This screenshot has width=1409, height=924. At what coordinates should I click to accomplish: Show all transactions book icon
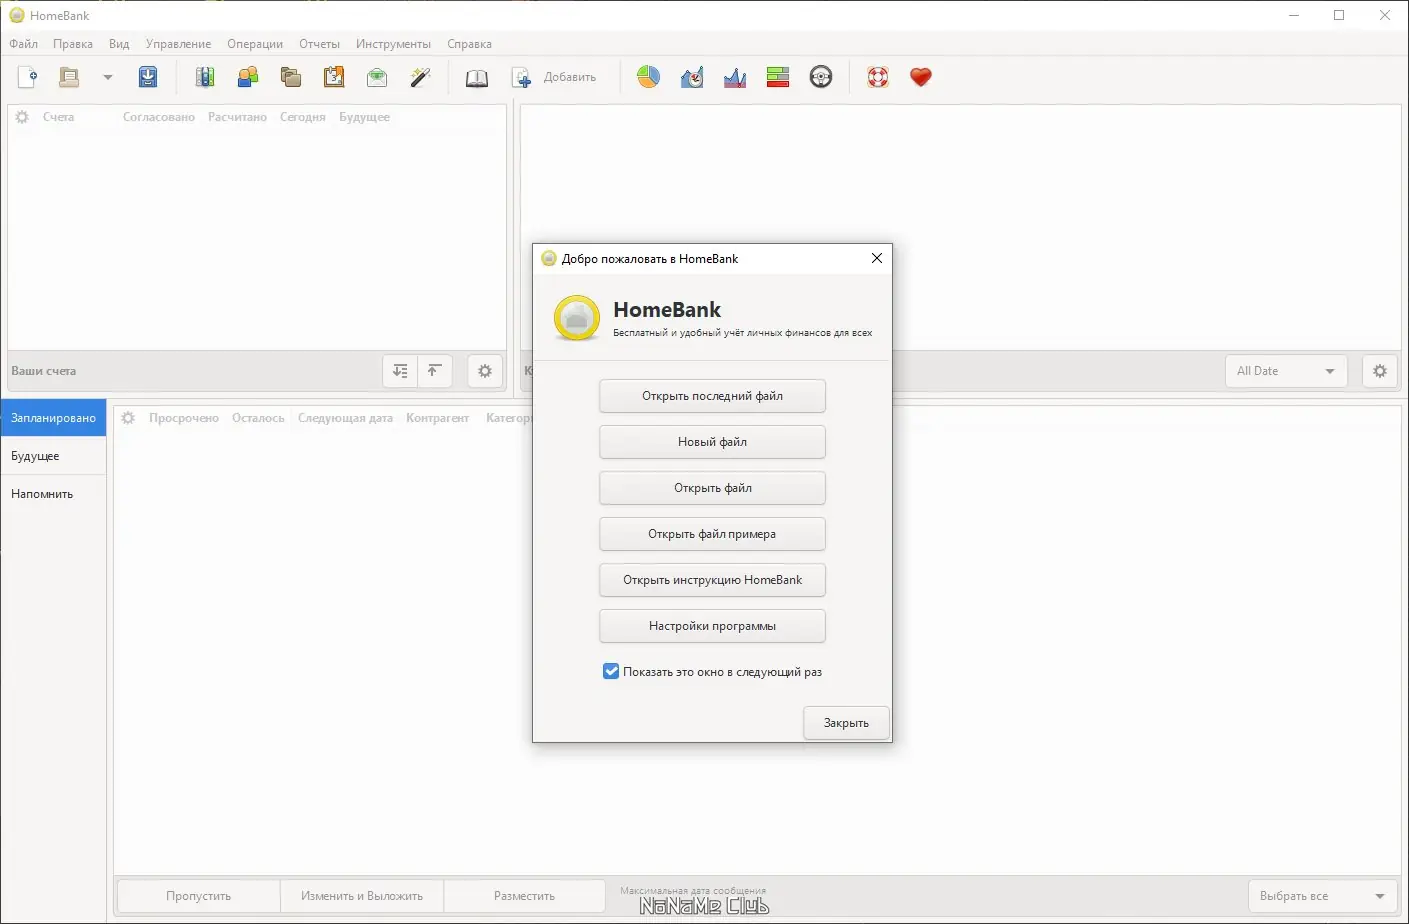click(477, 77)
